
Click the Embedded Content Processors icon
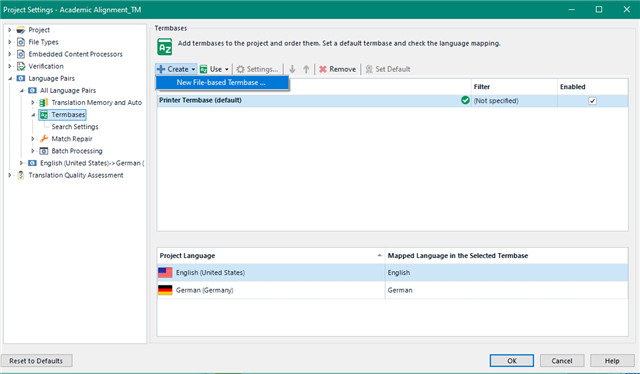[x=20, y=54]
